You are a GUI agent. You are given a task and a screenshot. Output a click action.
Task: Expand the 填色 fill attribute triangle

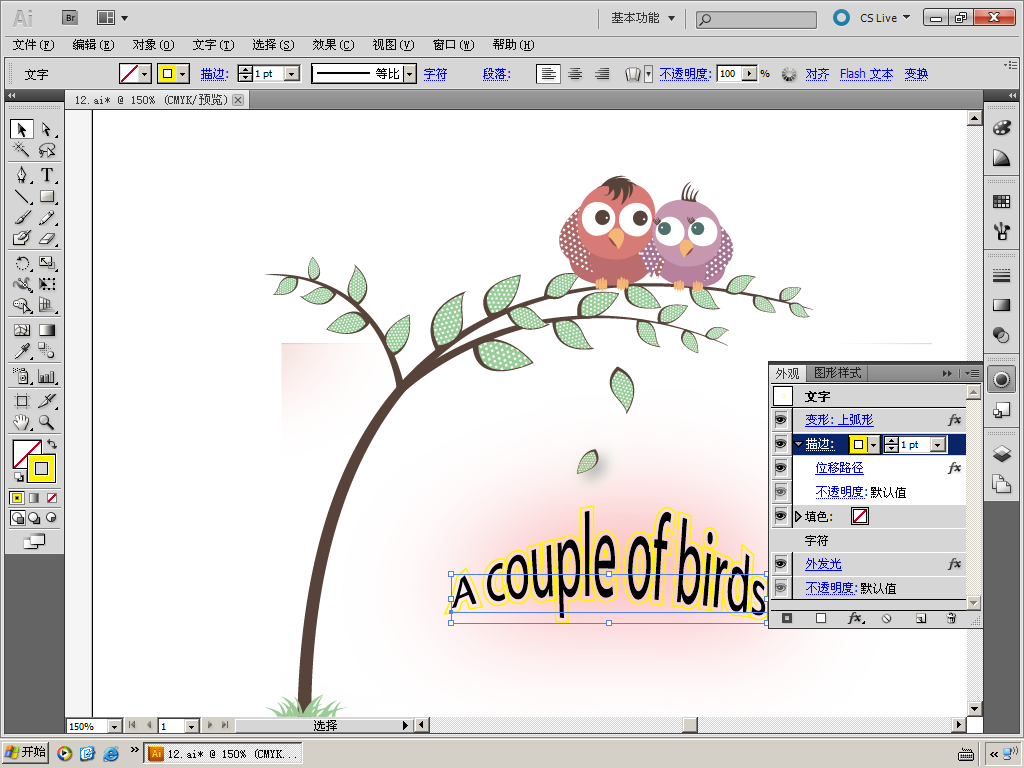point(798,517)
